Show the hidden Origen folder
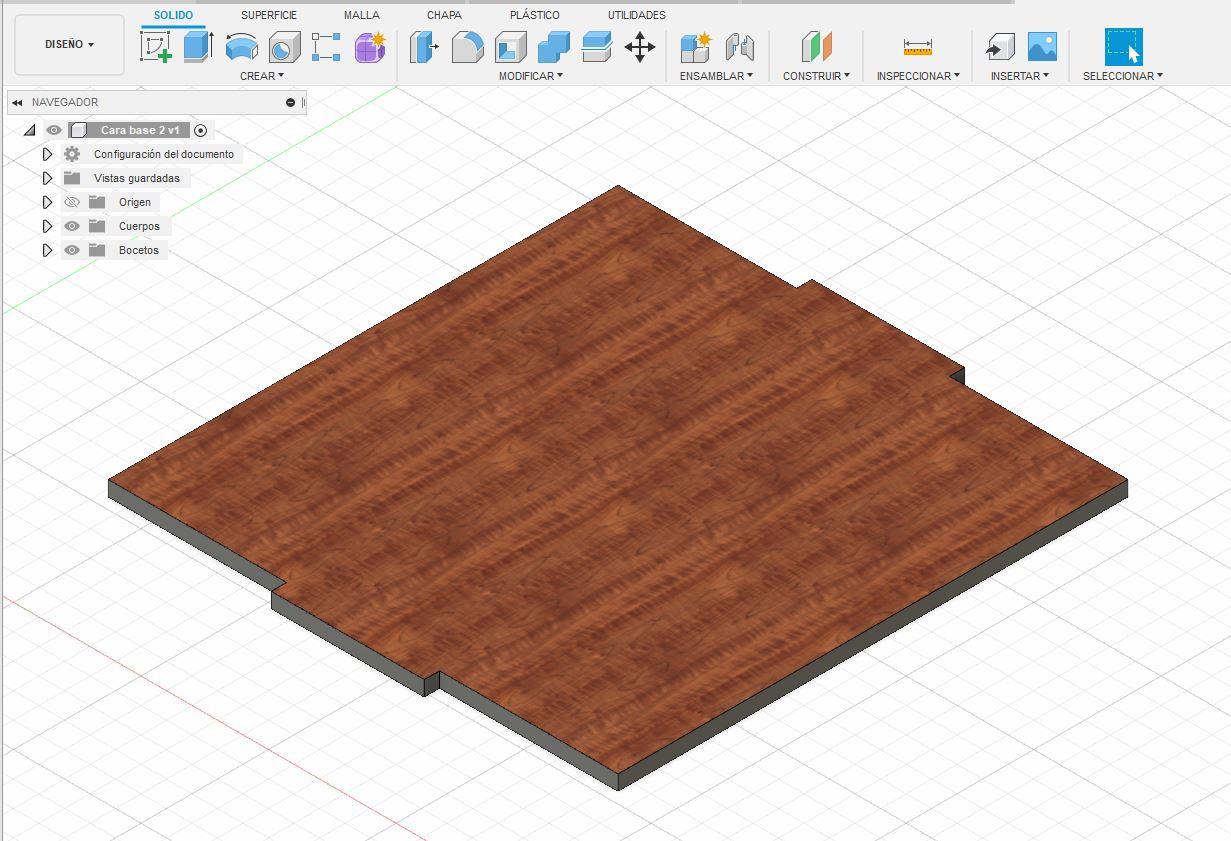1231x841 pixels. [72, 202]
